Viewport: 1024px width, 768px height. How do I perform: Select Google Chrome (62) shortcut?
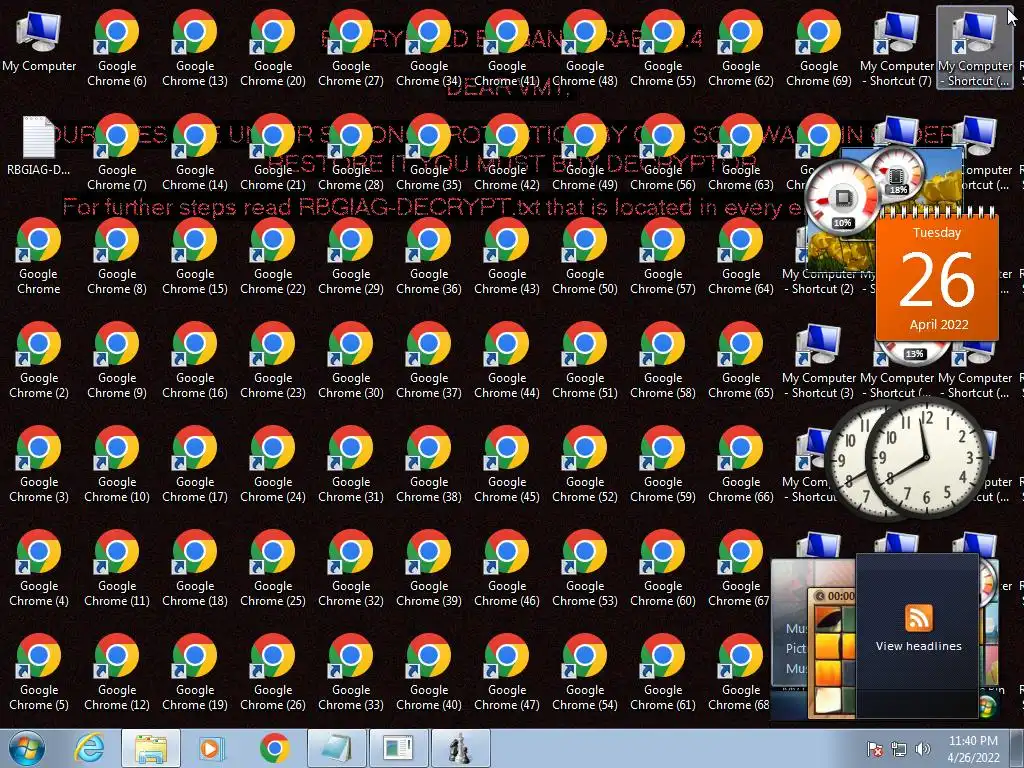pyautogui.click(x=741, y=48)
